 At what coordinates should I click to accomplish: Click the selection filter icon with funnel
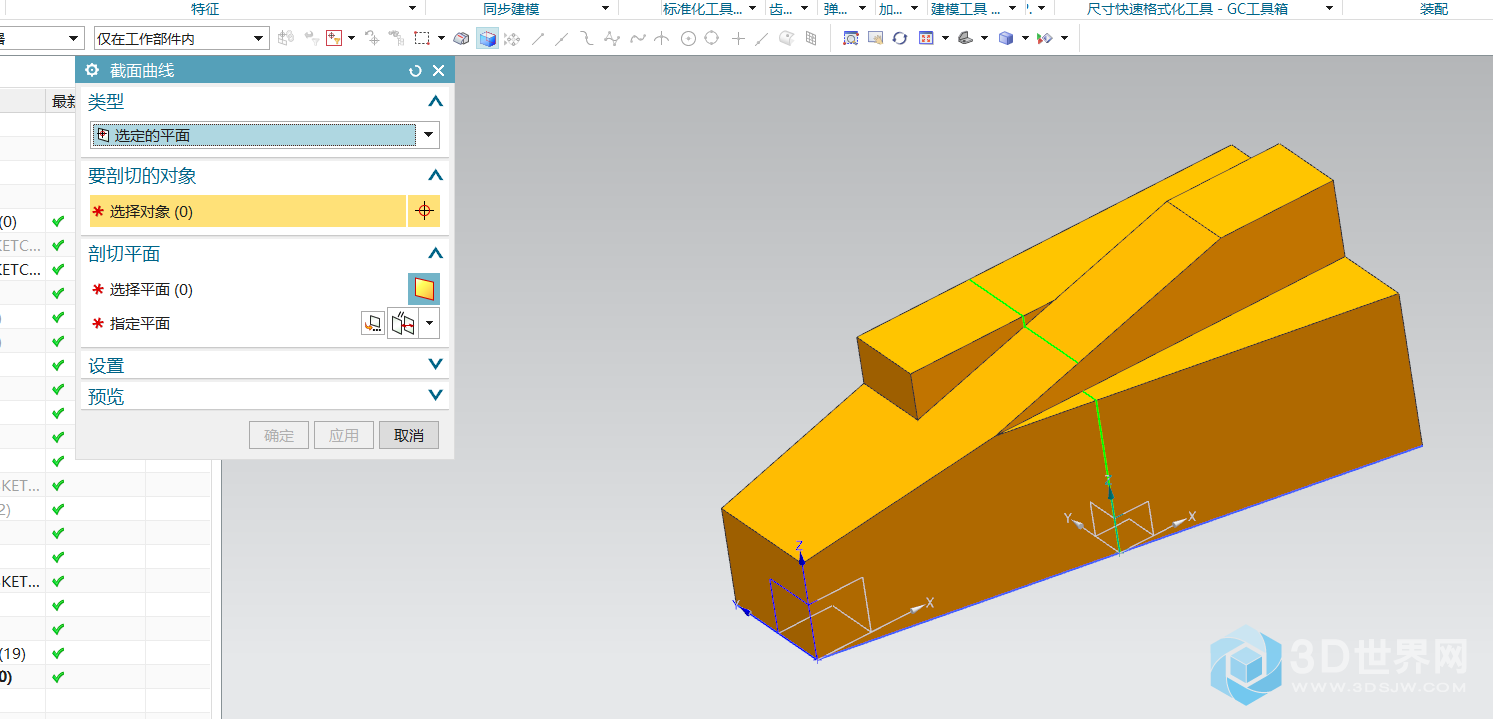click(x=334, y=39)
